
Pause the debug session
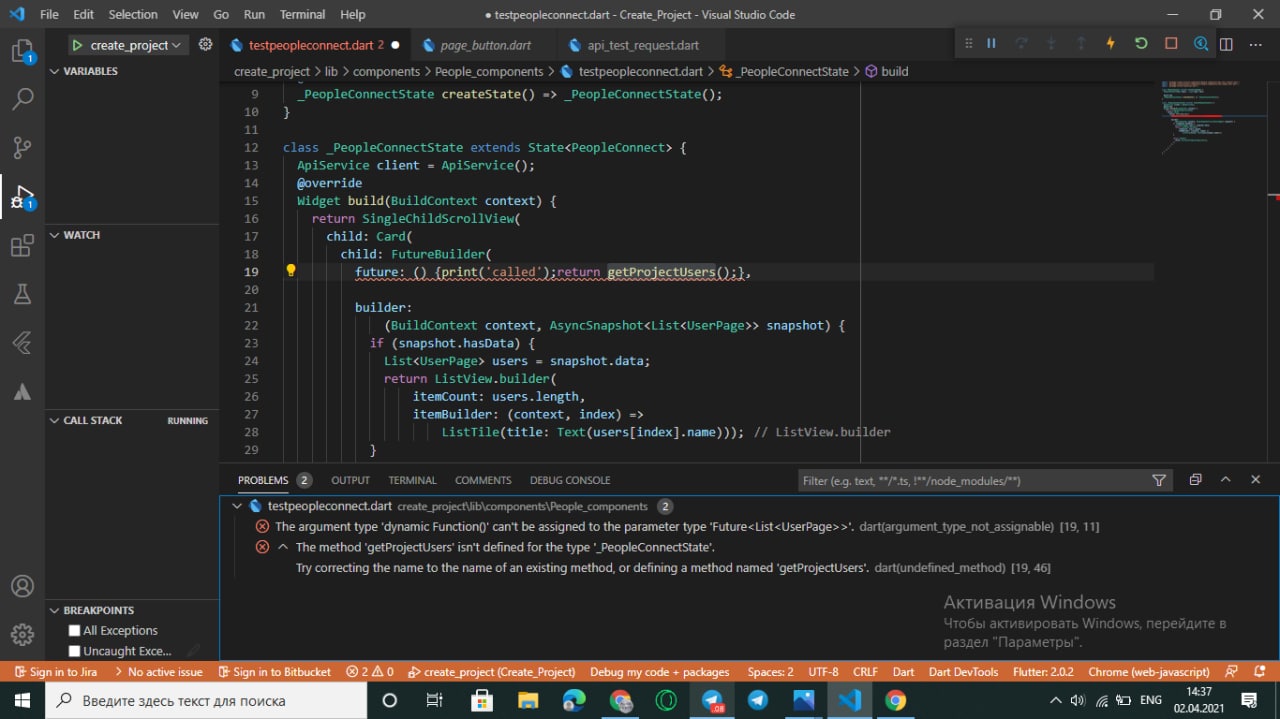click(991, 44)
